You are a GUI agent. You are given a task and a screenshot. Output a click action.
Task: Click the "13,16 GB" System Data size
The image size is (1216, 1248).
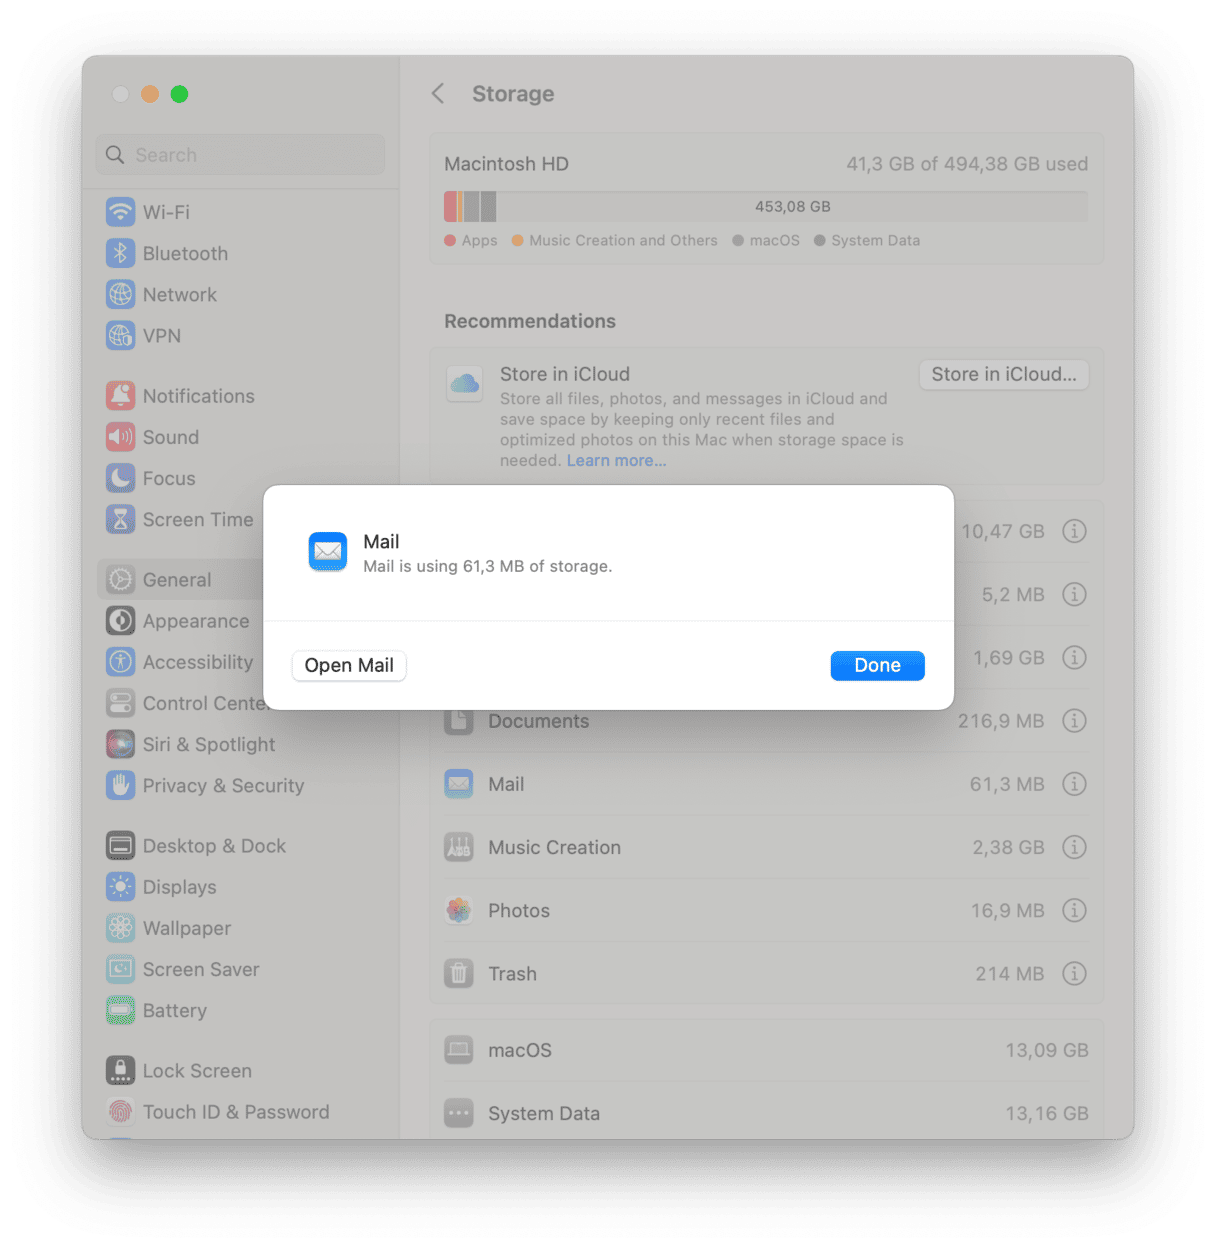click(x=1047, y=1113)
